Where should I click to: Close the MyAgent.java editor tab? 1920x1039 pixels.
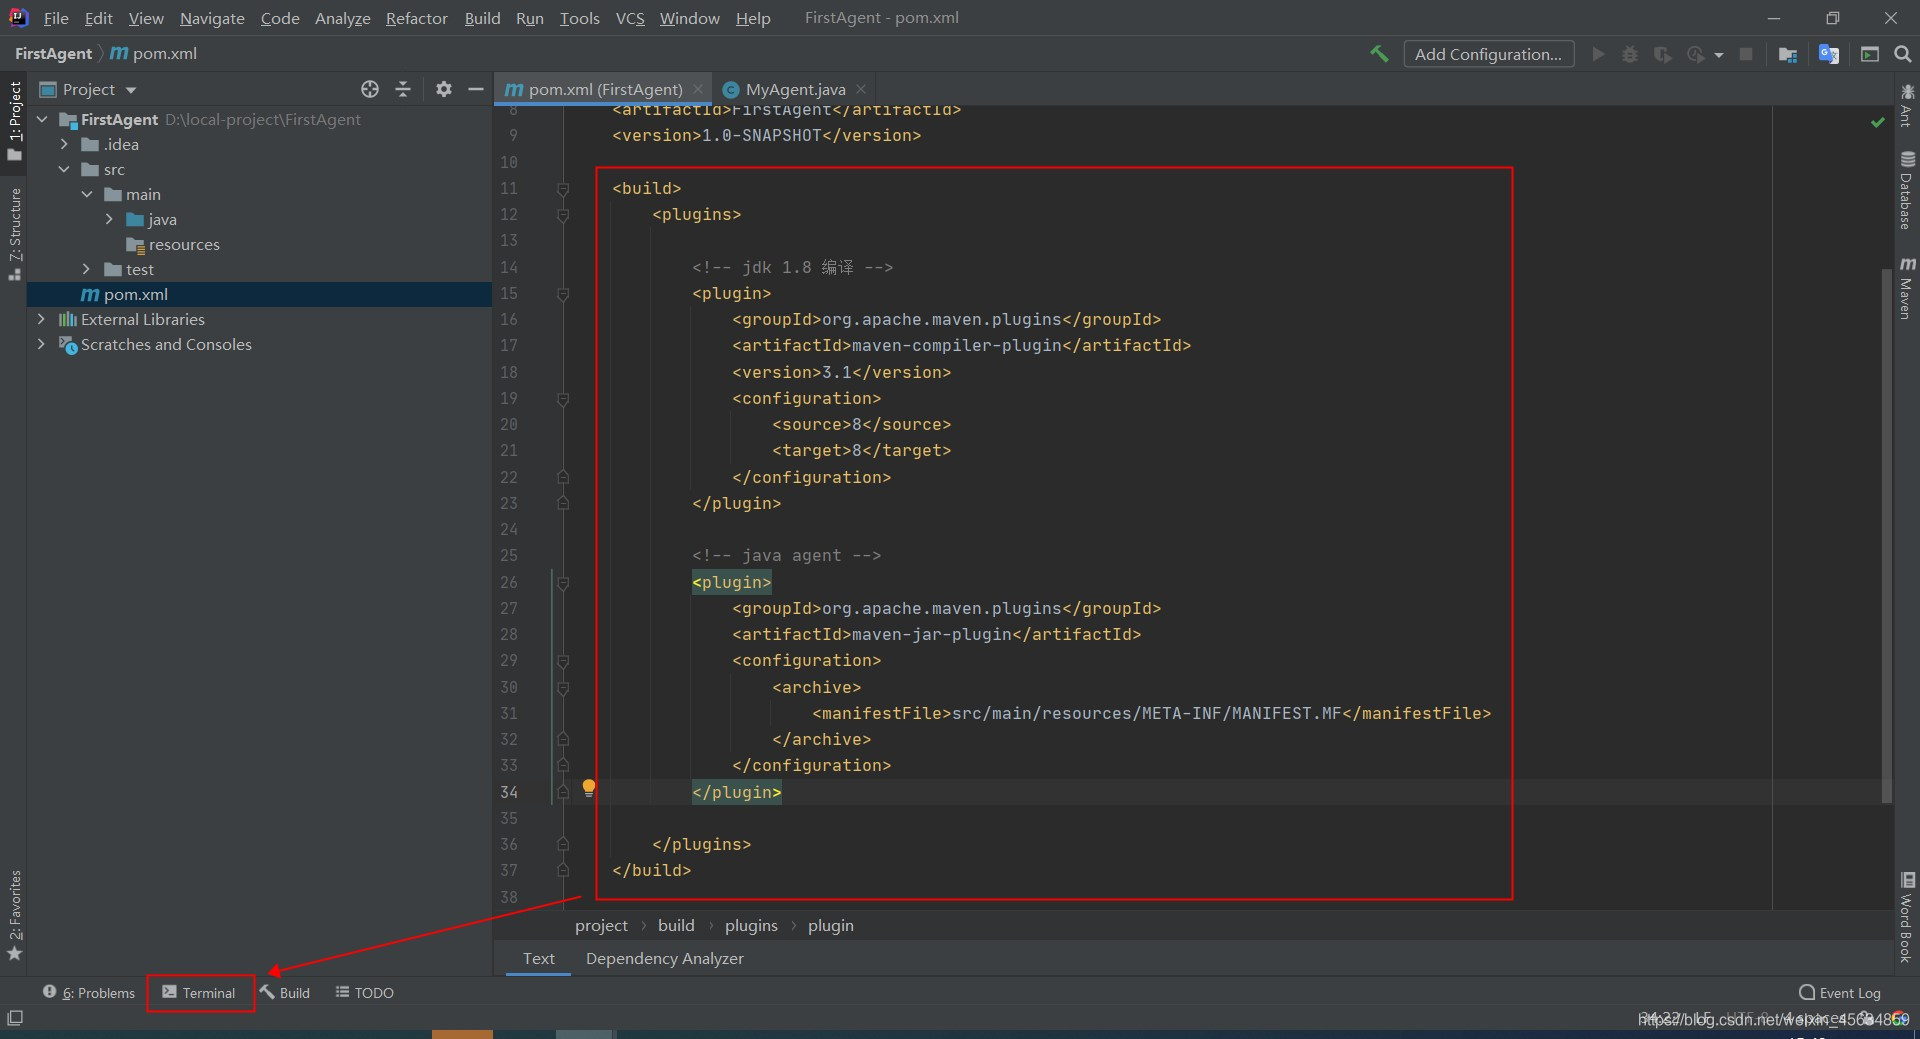pos(861,89)
